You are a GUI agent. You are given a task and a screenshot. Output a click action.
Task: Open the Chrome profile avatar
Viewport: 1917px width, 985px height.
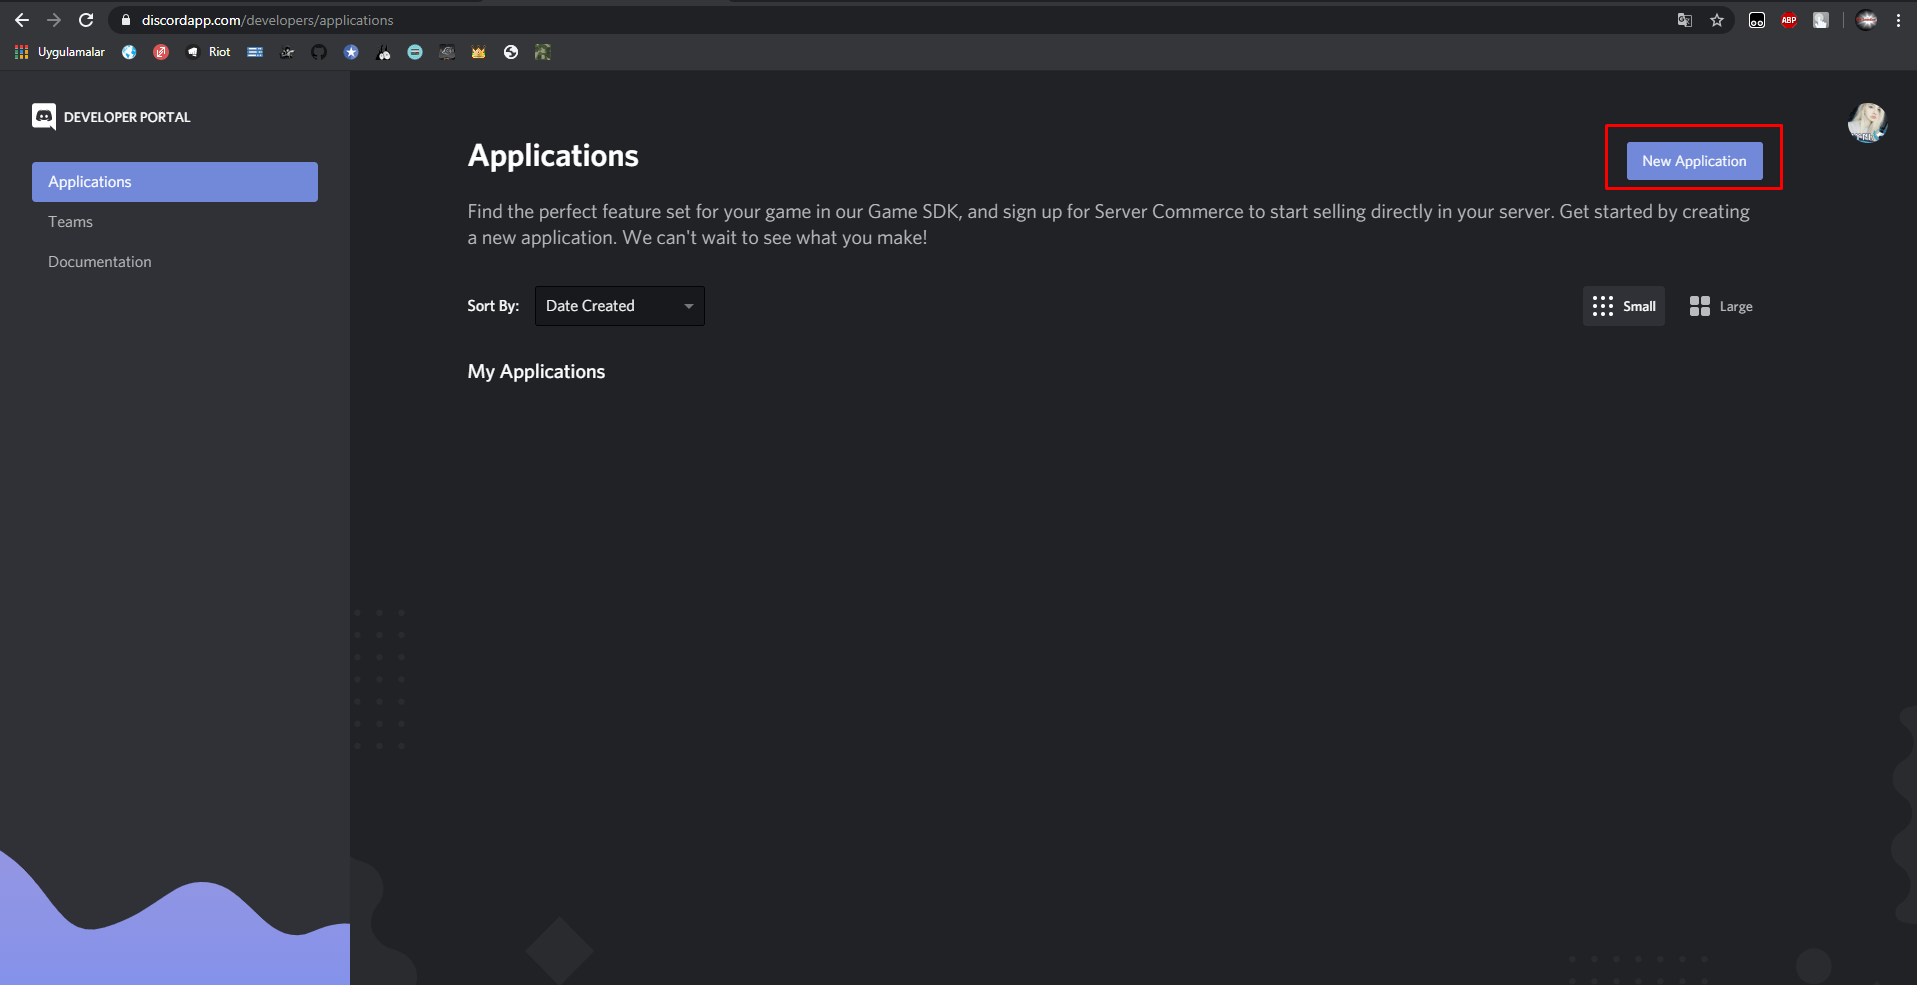click(x=1866, y=20)
